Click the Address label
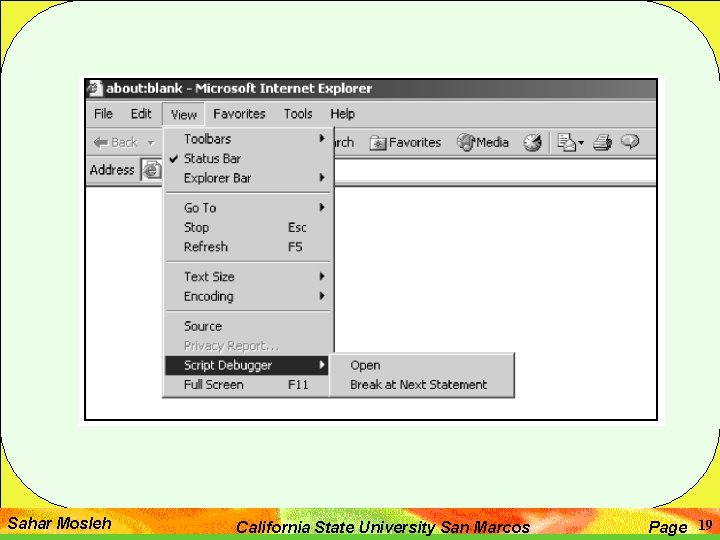This screenshot has height=540, width=720. 112,170
